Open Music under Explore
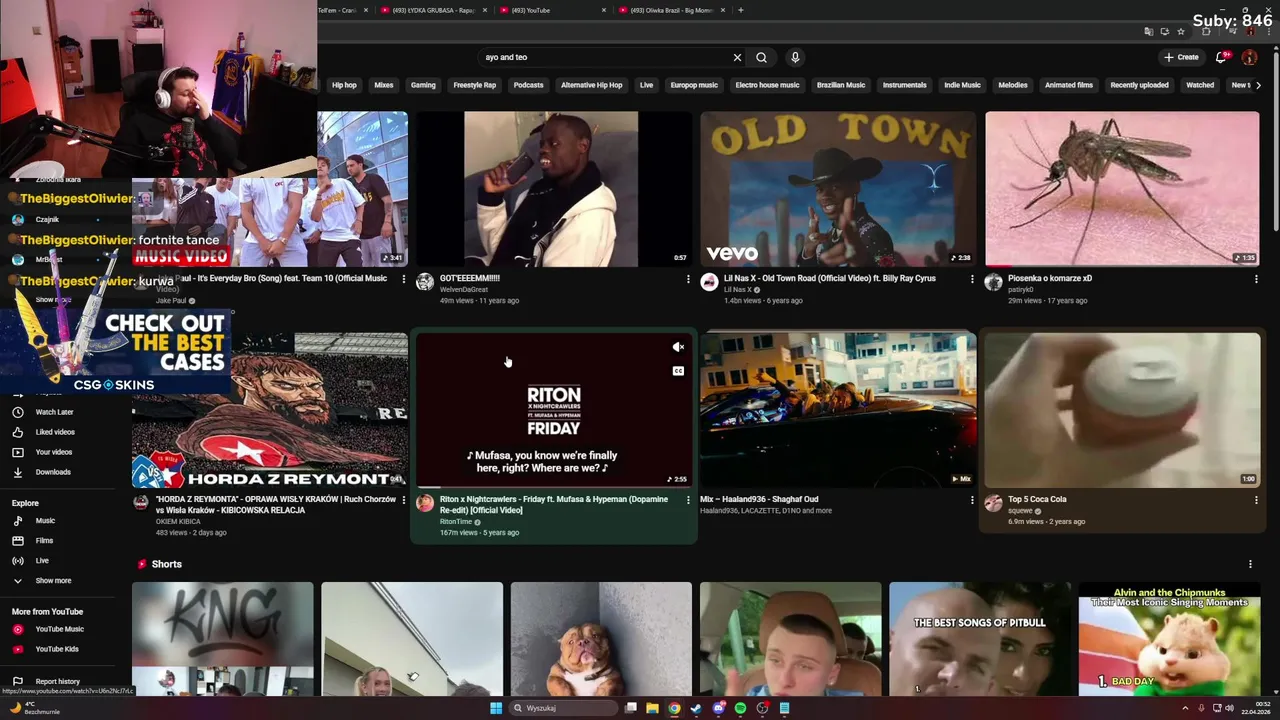The height and width of the screenshot is (720, 1280). pos(45,521)
